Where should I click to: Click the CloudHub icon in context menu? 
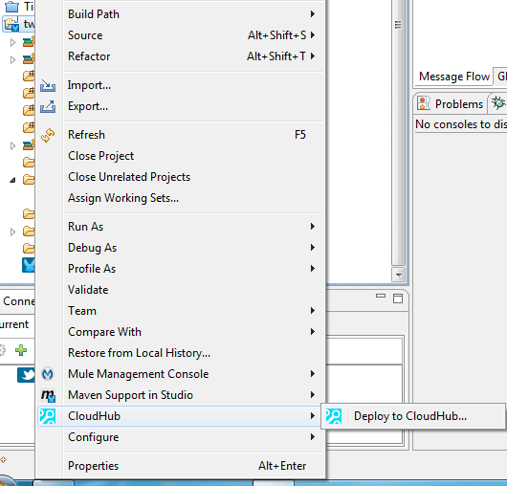point(47,416)
